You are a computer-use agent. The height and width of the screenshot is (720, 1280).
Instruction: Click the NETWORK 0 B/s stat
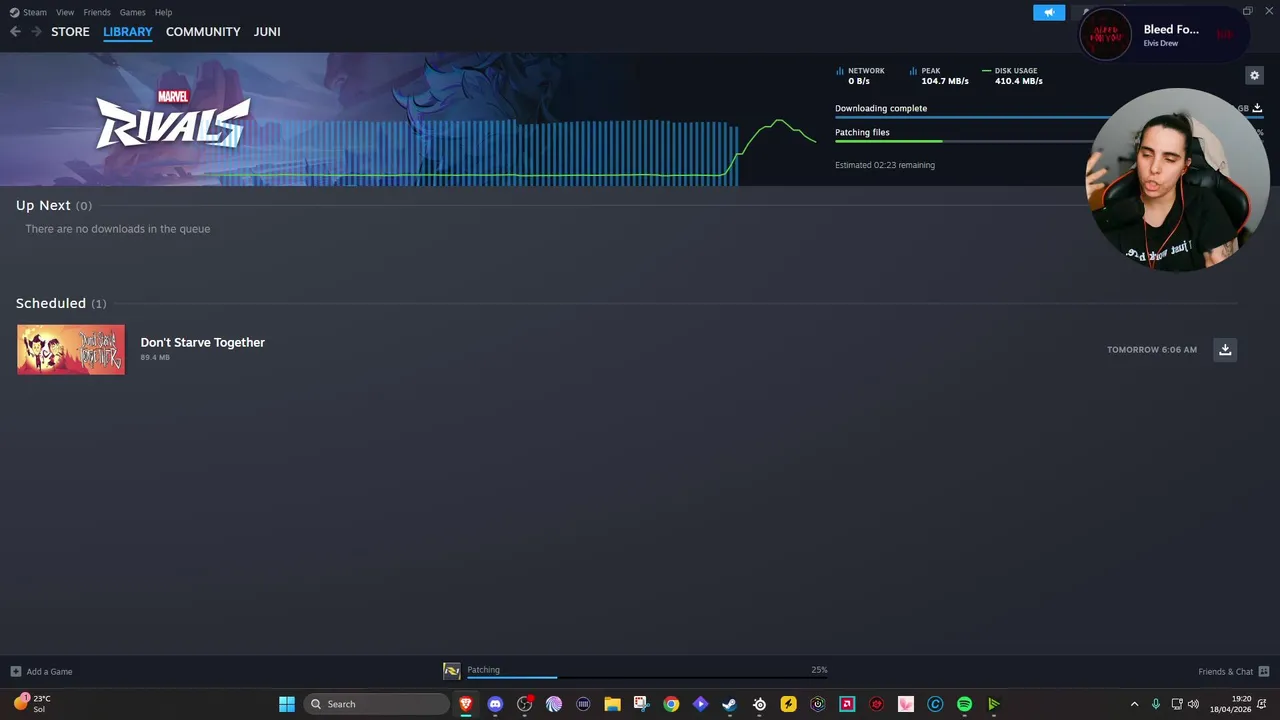pos(861,76)
